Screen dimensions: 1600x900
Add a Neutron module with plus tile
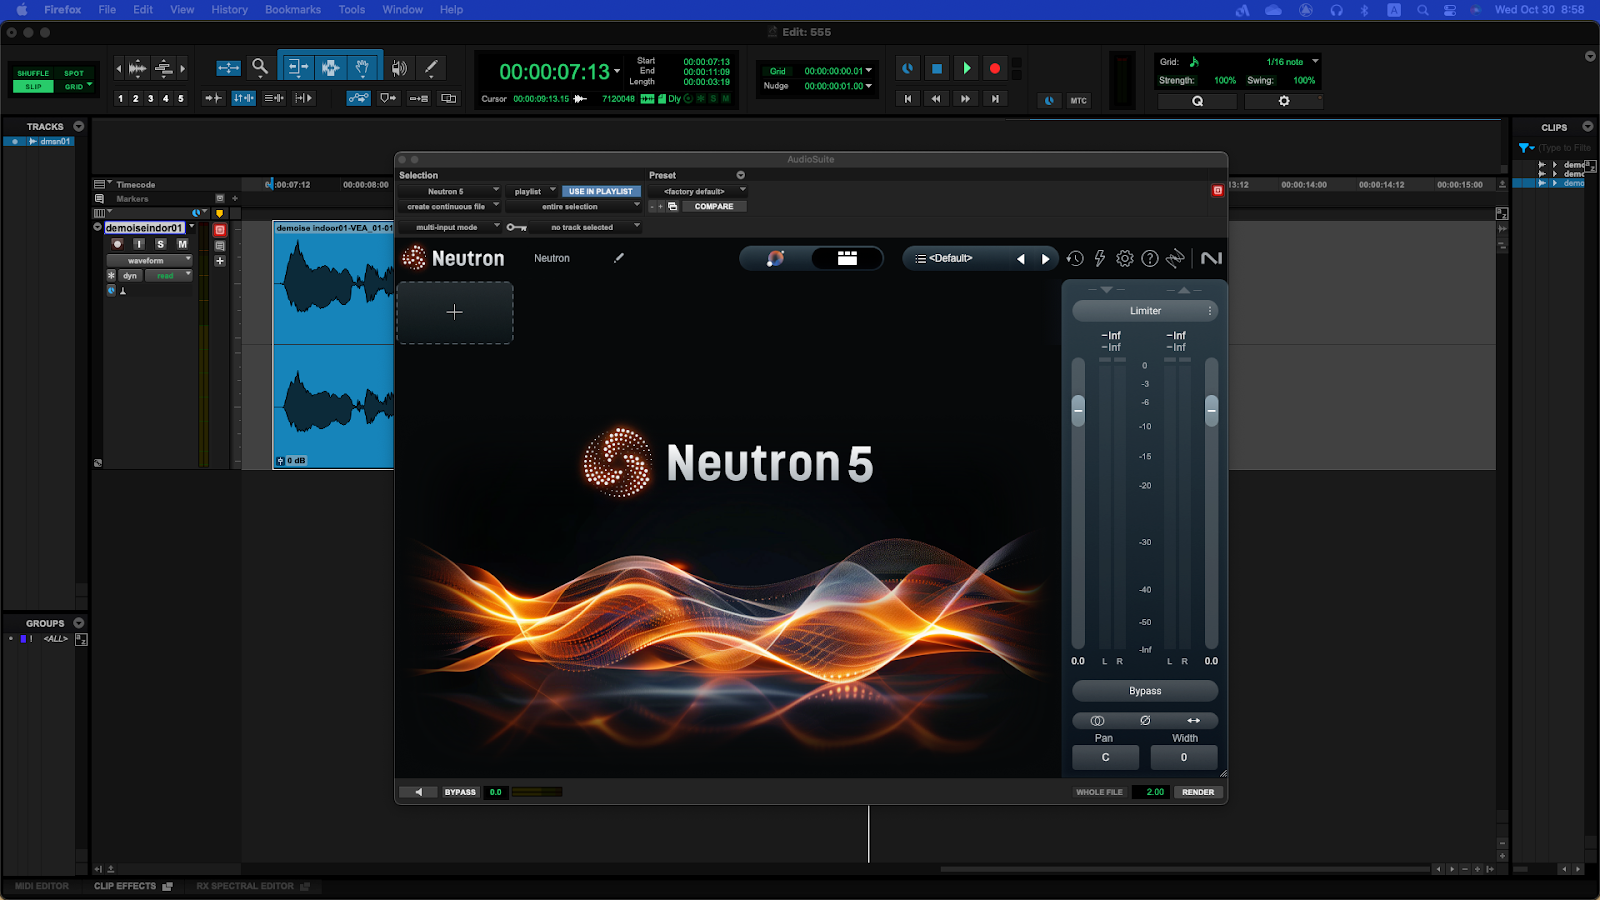455,312
